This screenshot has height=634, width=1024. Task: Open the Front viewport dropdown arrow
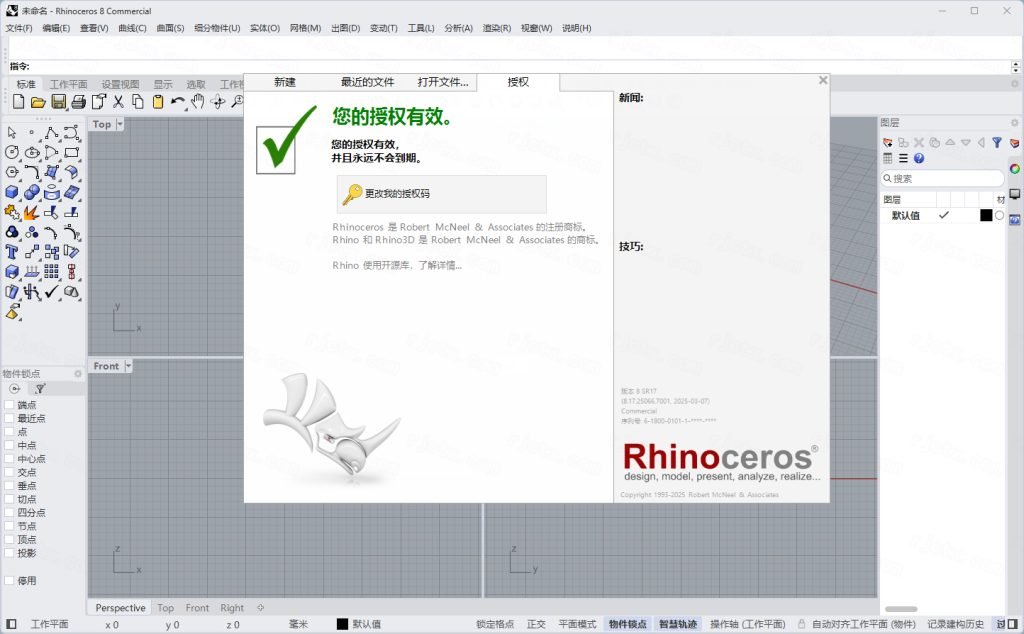point(128,366)
